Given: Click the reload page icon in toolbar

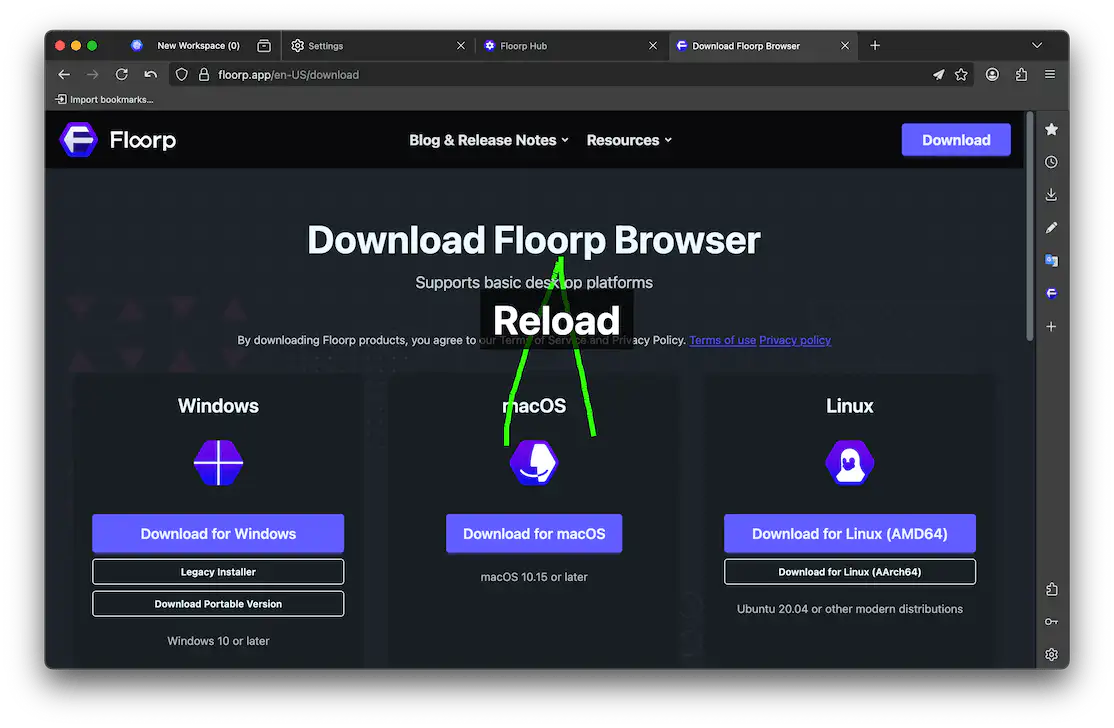Looking at the screenshot, I should point(122,74).
